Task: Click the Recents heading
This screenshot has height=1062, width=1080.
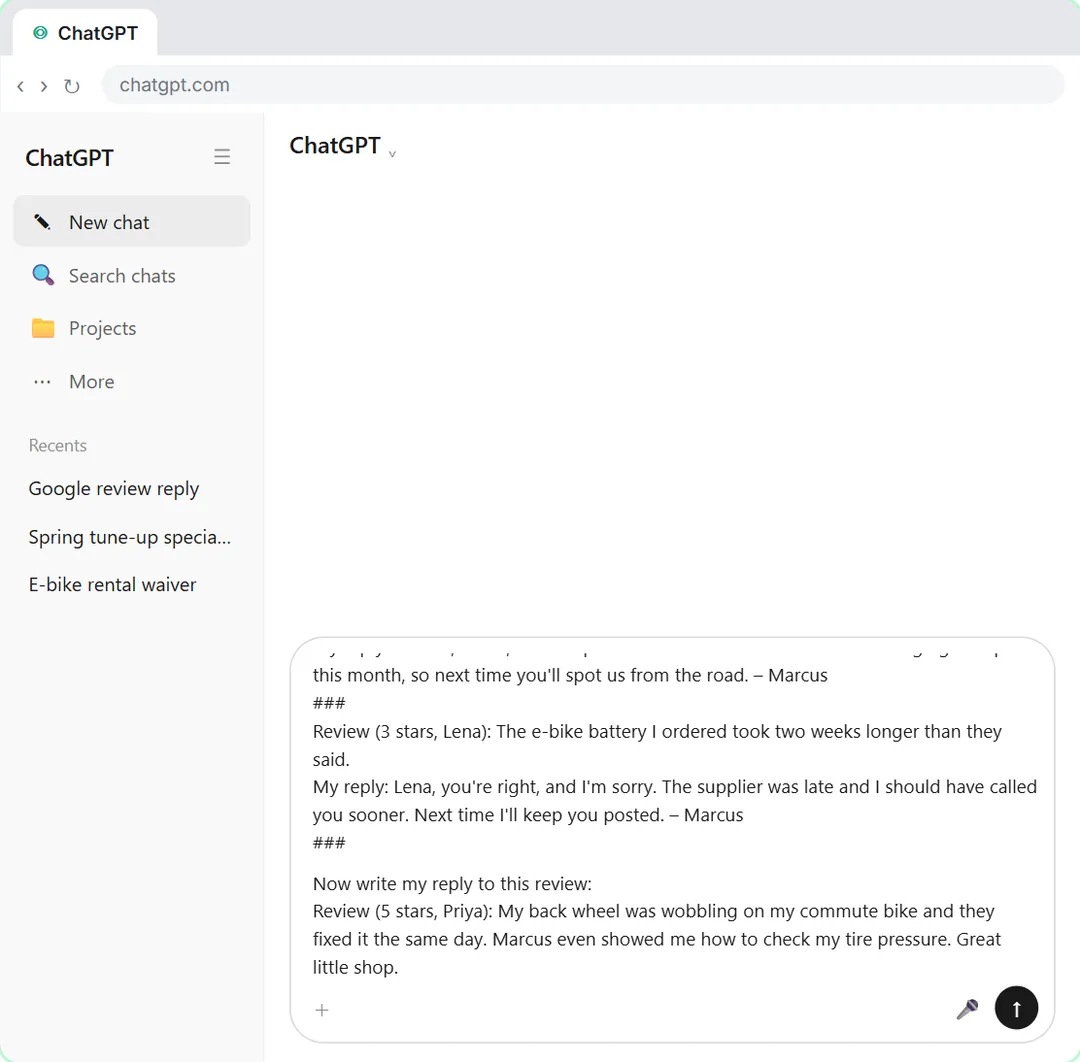Action: tap(58, 446)
